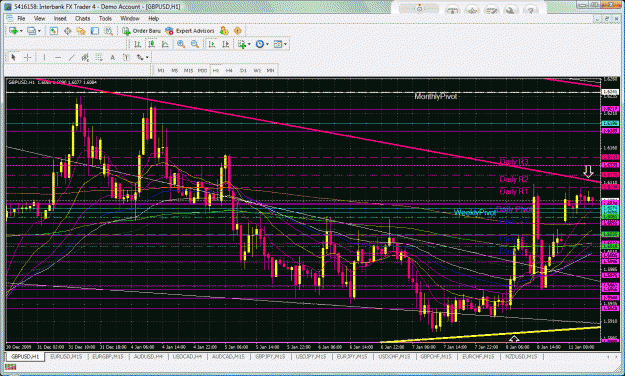
Task: Open the File menu
Action: [21, 19]
